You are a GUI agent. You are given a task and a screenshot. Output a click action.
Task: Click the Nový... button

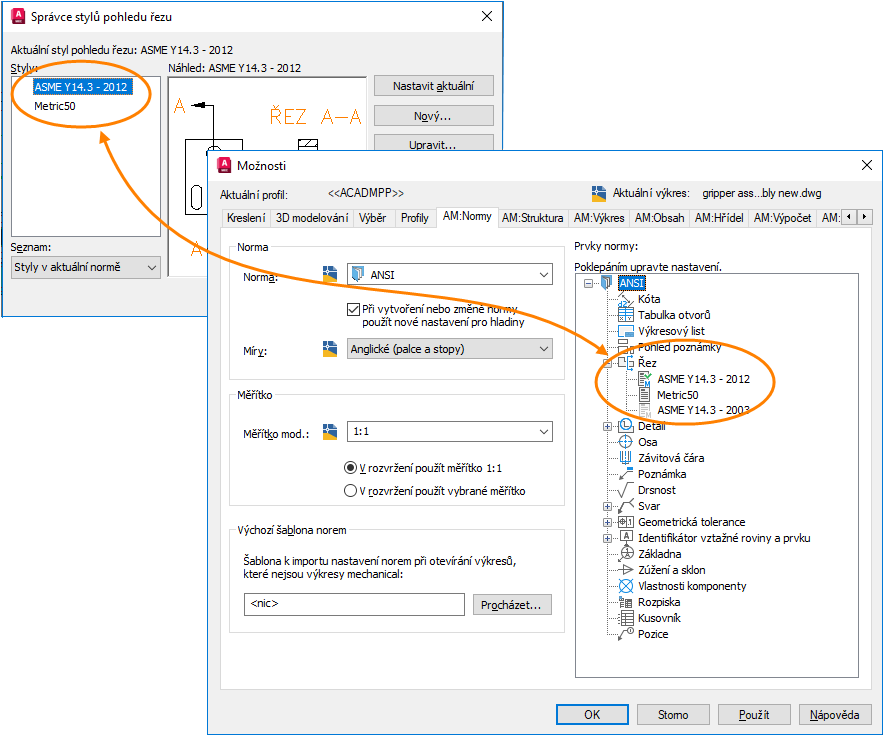[x=433, y=116]
